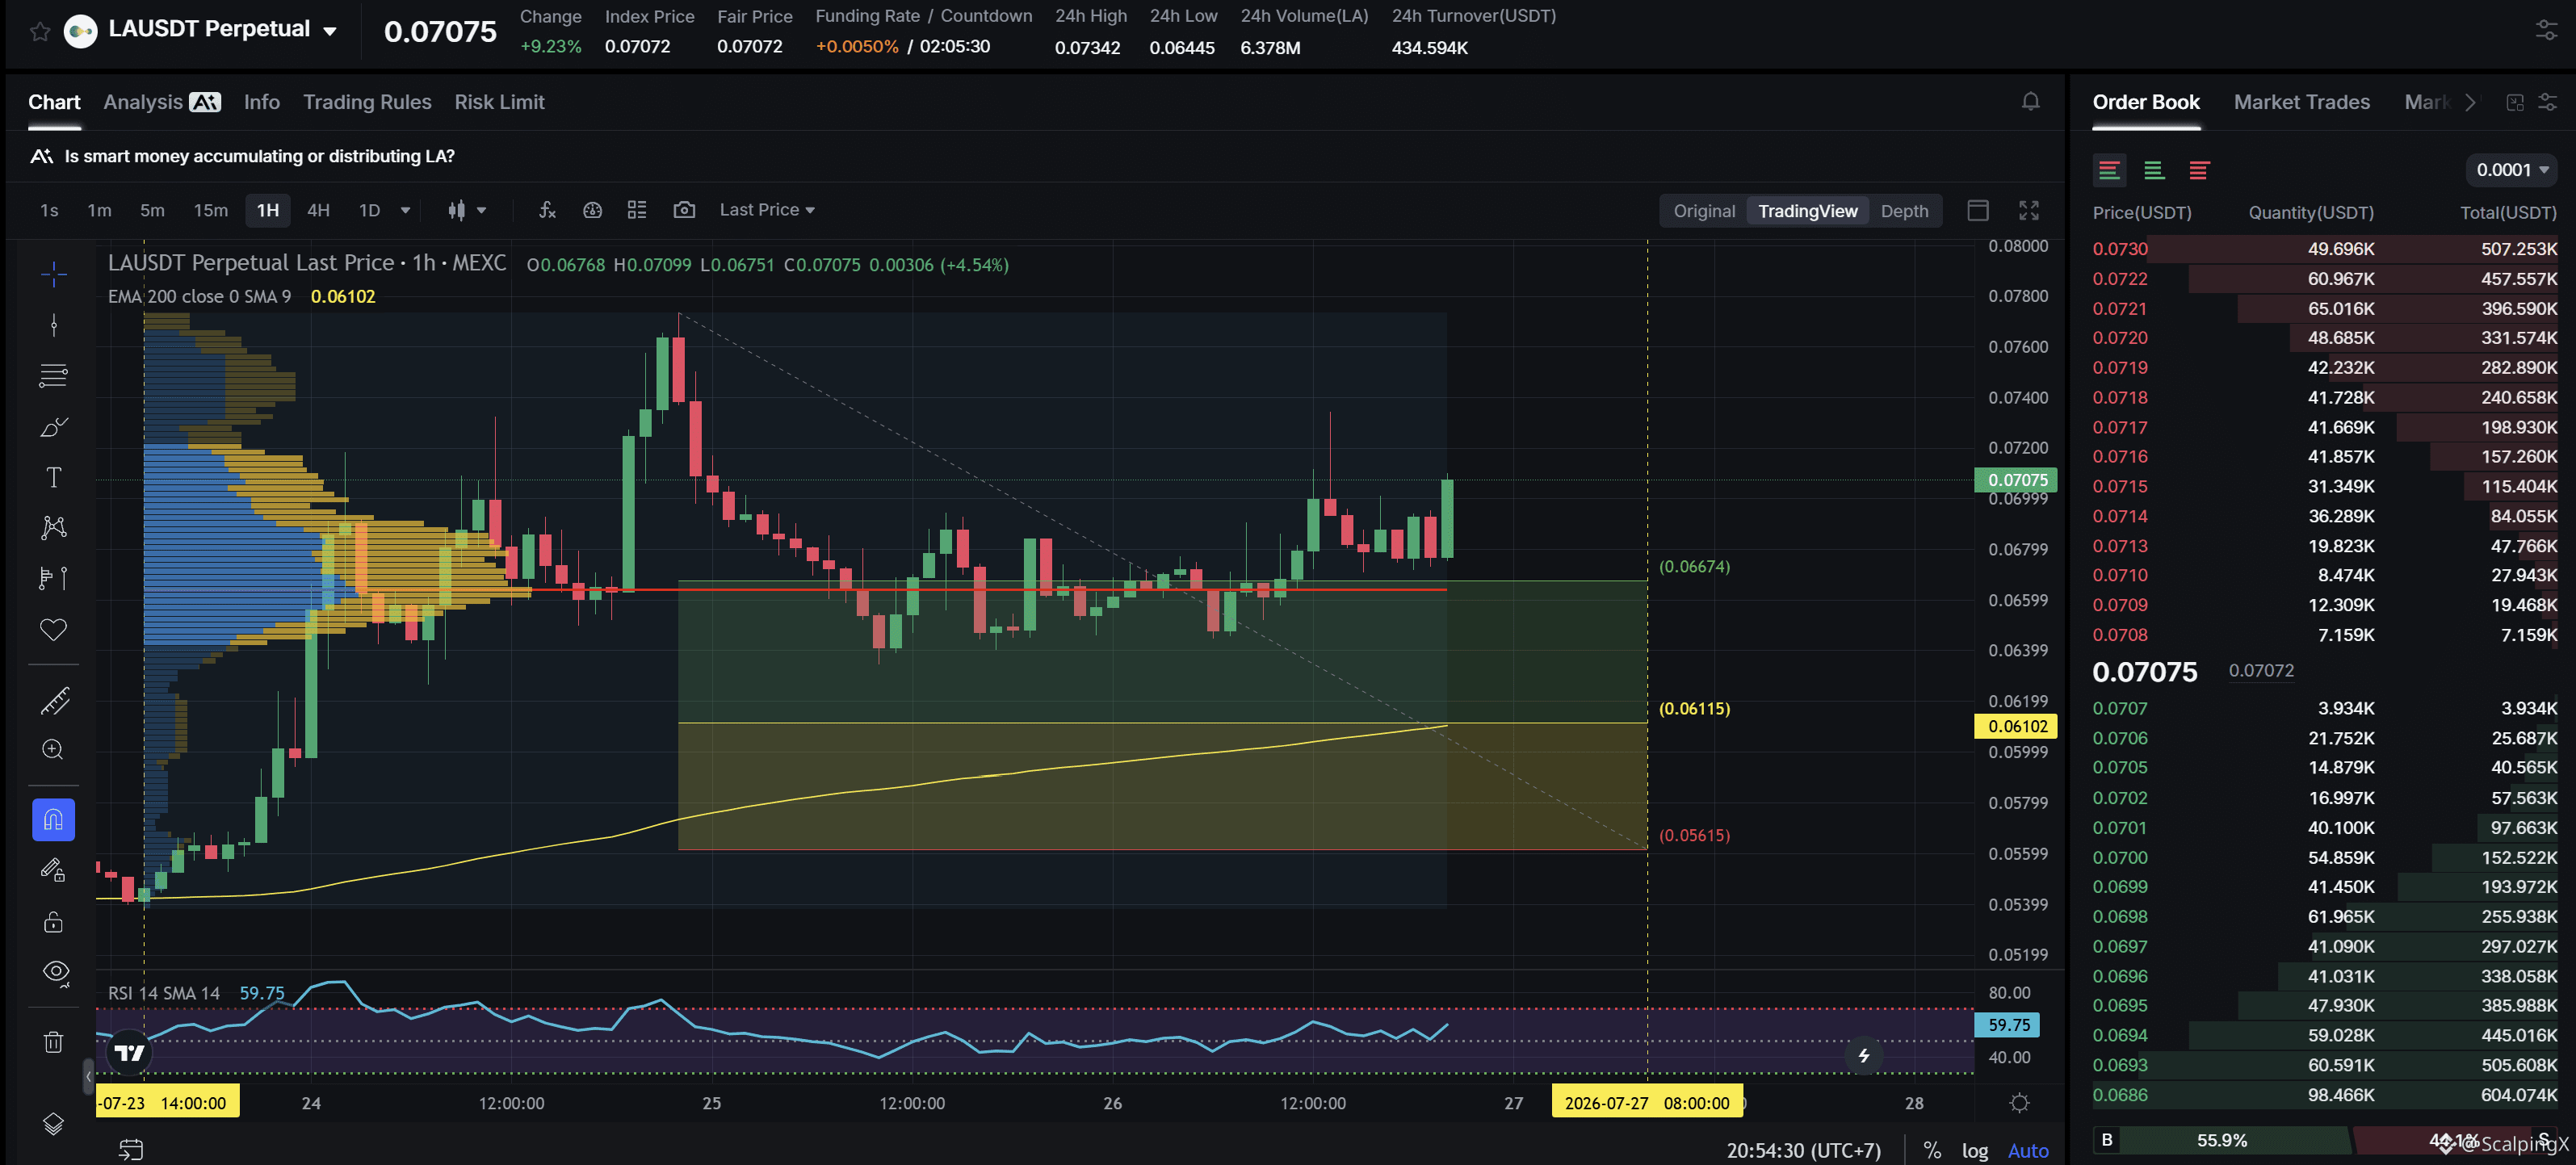The width and height of the screenshot is (2576, 1165).
Task: Select the 4H timeframe
Action: (x=318, y=210)
